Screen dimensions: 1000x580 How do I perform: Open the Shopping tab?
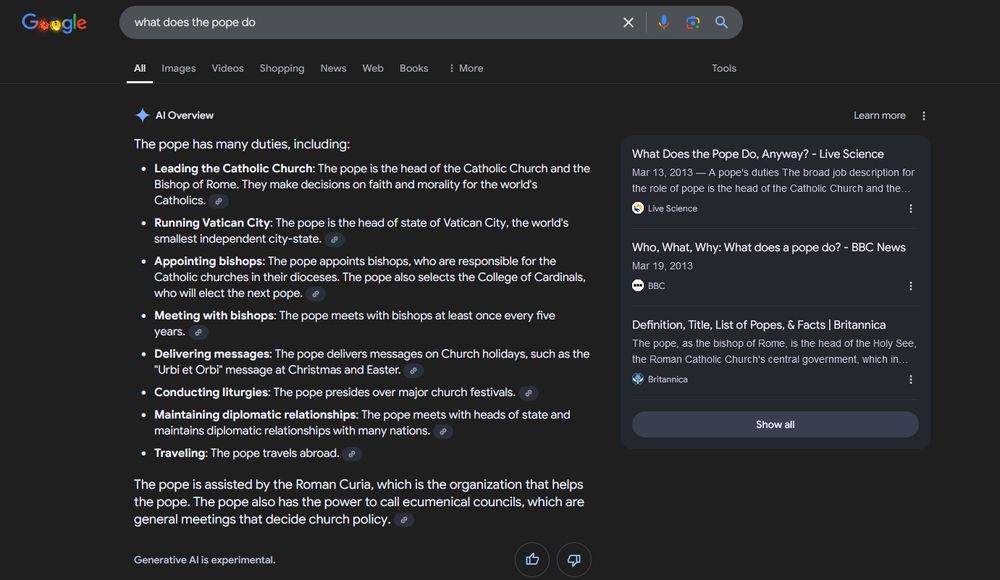point(282,68)
